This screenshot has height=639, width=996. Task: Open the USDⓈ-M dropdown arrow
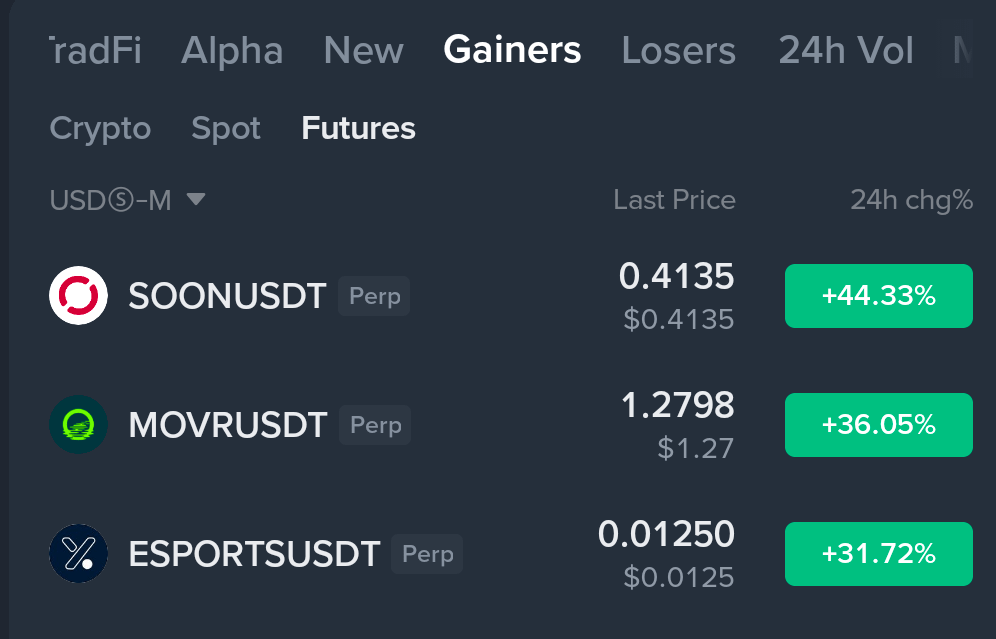click(196, 199)
